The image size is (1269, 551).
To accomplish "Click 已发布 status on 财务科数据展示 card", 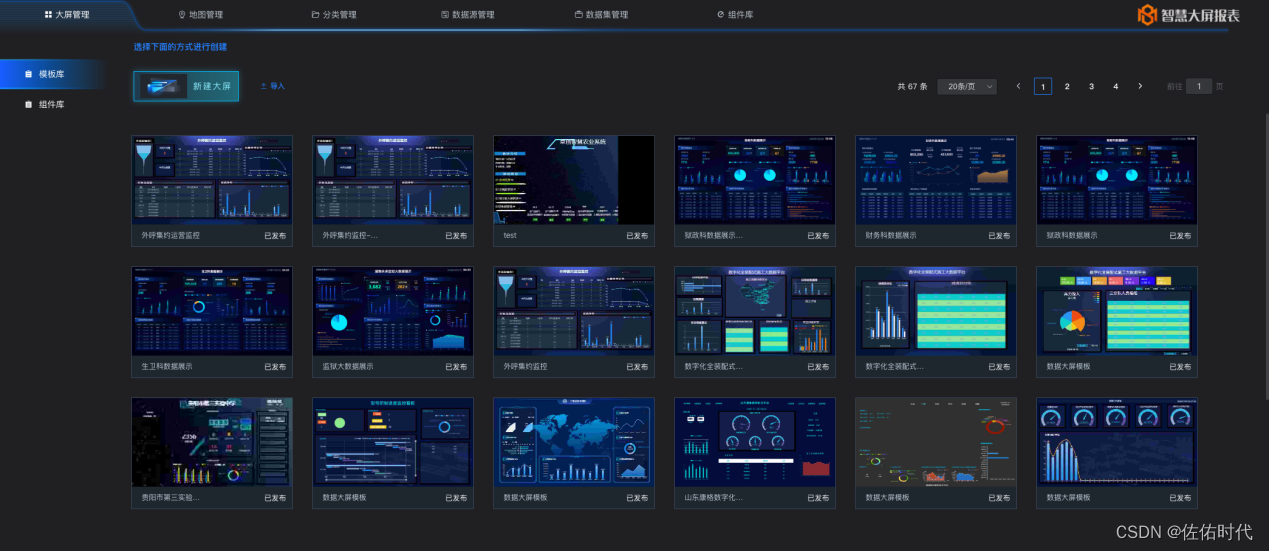I will tap(999, 236).
